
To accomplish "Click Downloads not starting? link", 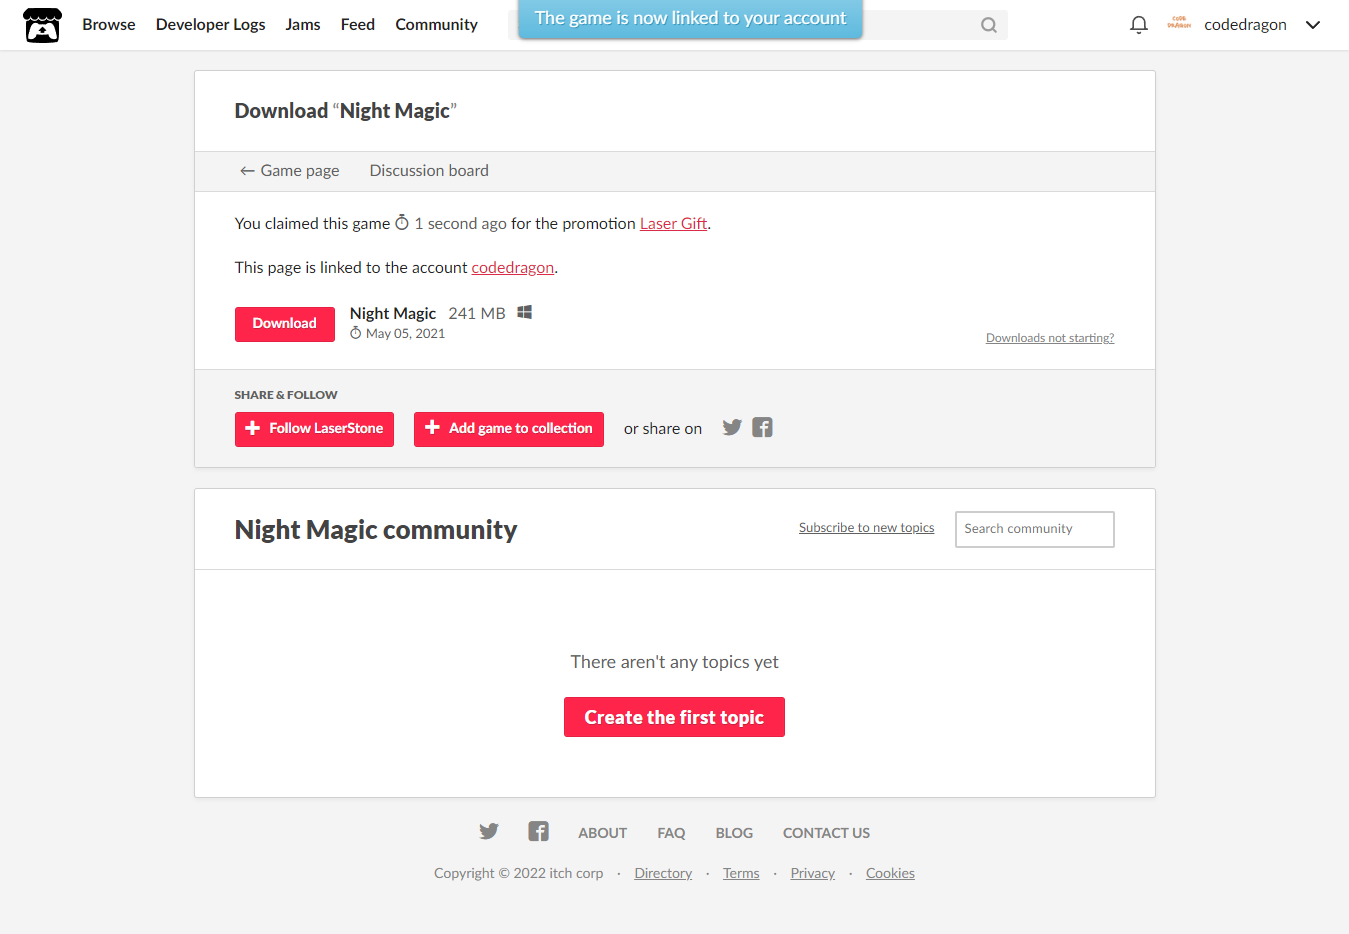I will (1050, 338).
